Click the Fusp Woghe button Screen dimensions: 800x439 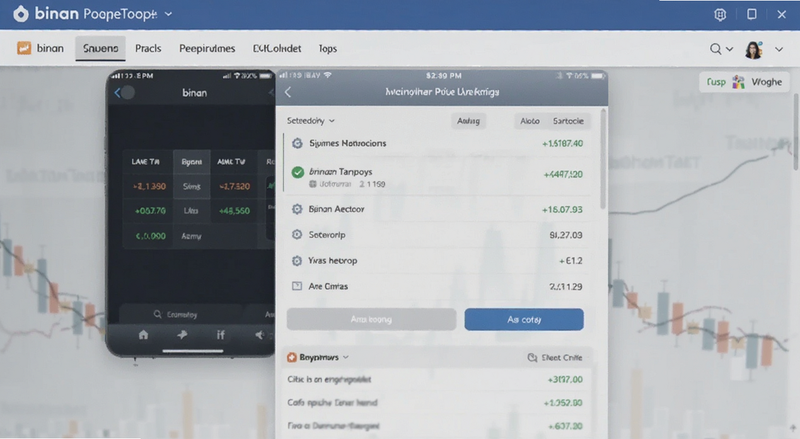744,82
